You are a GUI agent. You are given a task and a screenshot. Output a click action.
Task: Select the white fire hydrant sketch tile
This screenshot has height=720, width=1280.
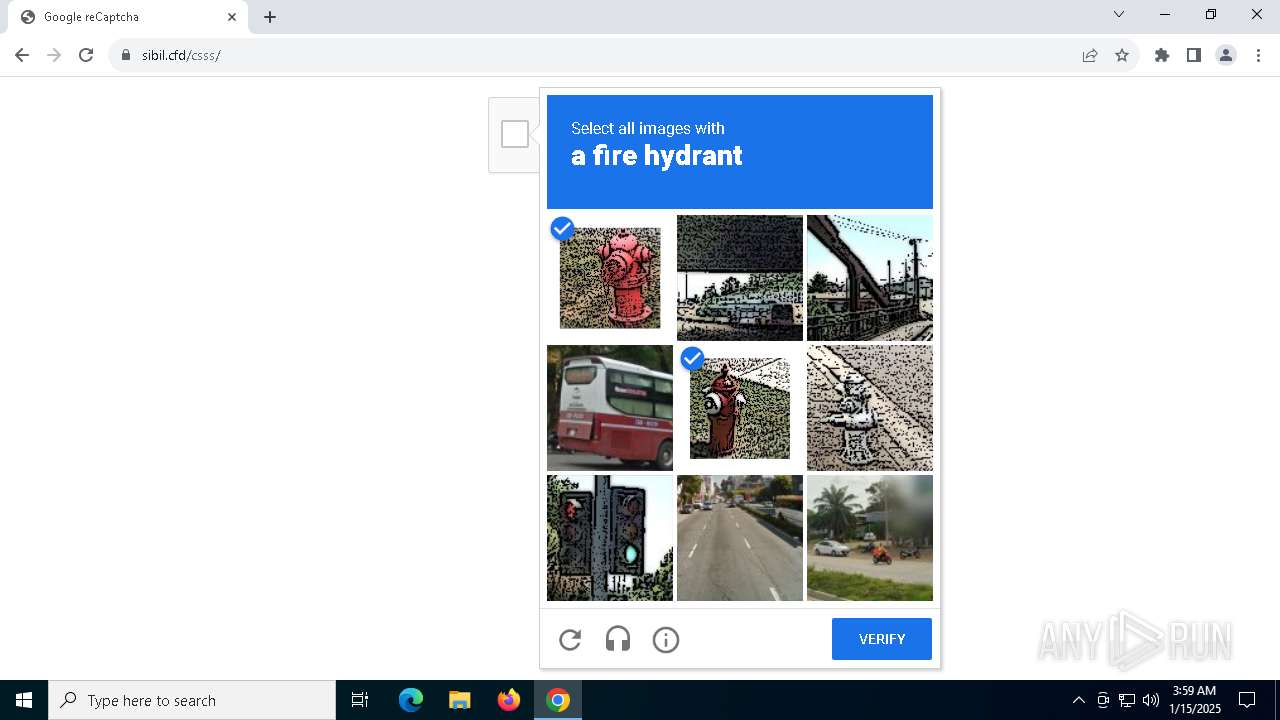click(x=870, y=408)
